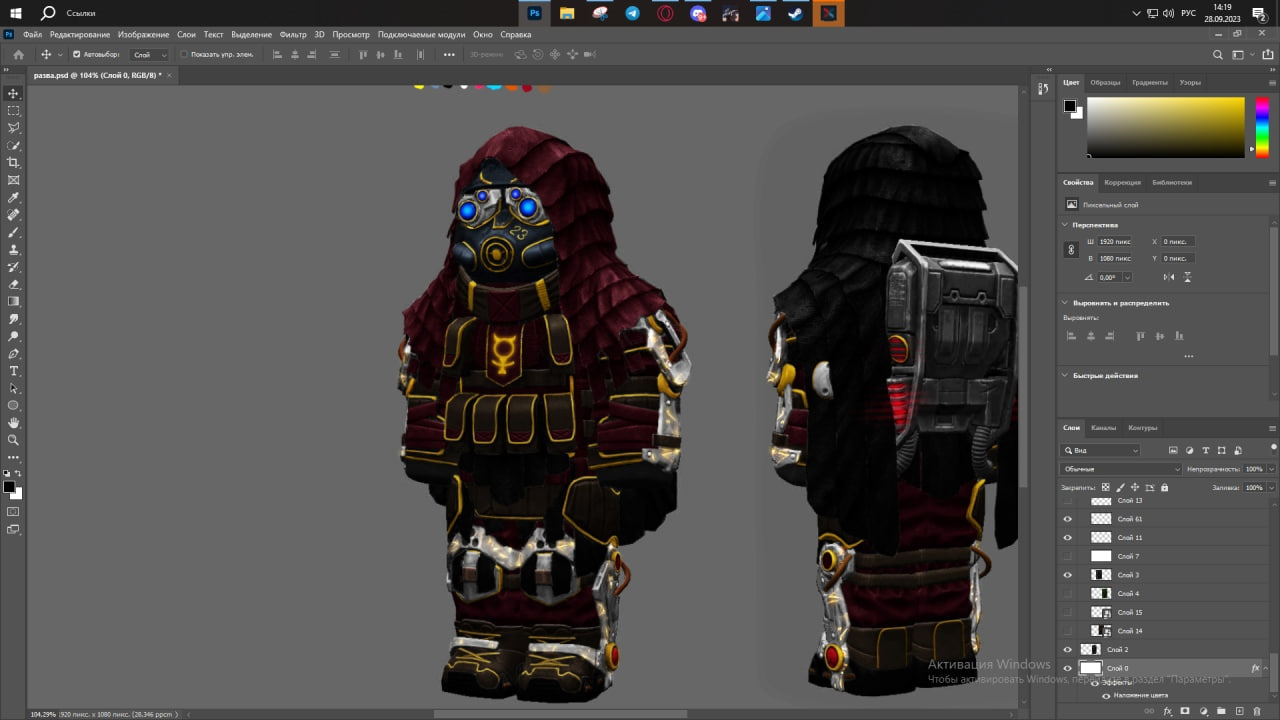
Task: Close the разва.psd document tab
Action: (169, 75)
